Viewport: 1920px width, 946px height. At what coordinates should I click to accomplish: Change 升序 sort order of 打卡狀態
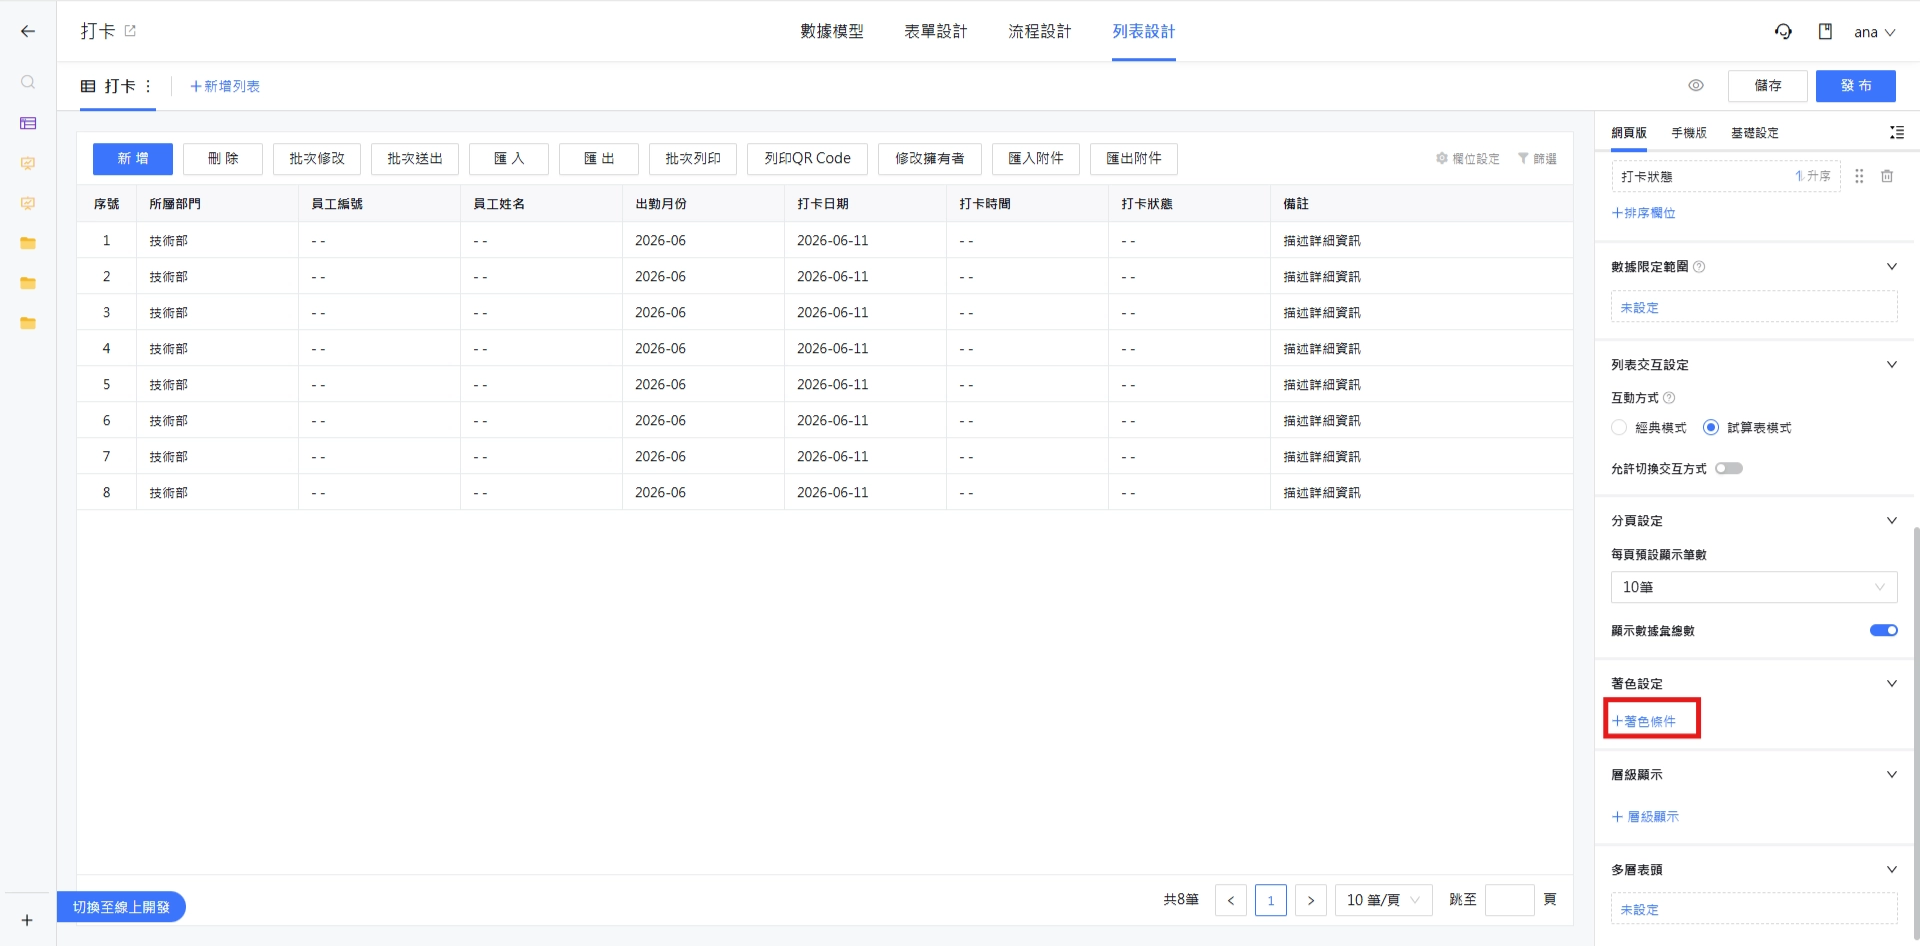[x=1813, y=176]
